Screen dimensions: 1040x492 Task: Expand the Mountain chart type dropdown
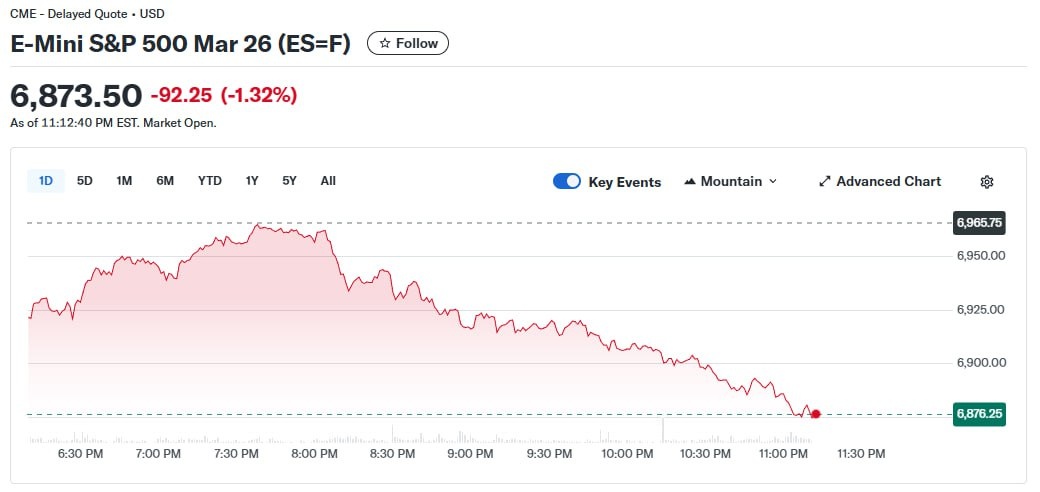(772, 182)
